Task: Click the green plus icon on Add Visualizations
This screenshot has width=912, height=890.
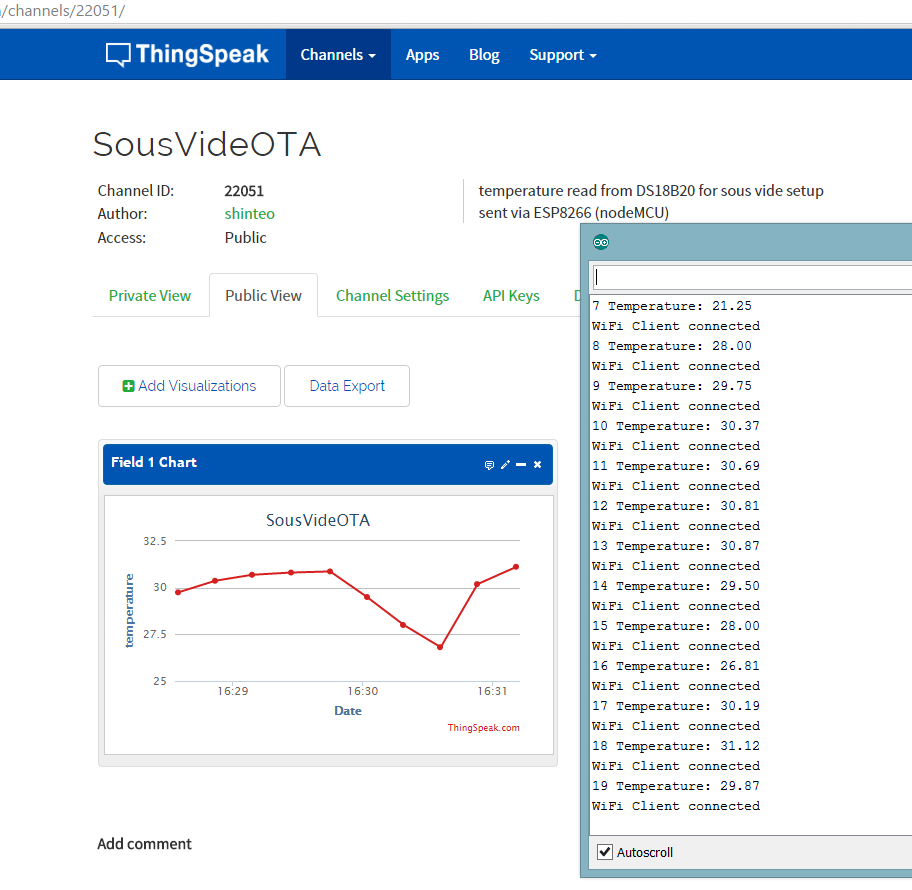Action: coord(128,386)
